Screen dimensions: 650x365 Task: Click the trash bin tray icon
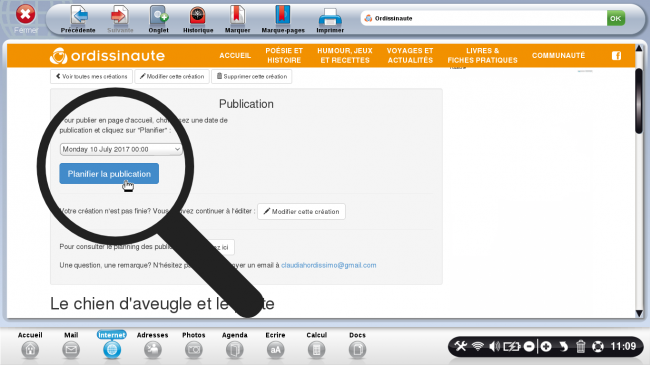click(580, 346)
